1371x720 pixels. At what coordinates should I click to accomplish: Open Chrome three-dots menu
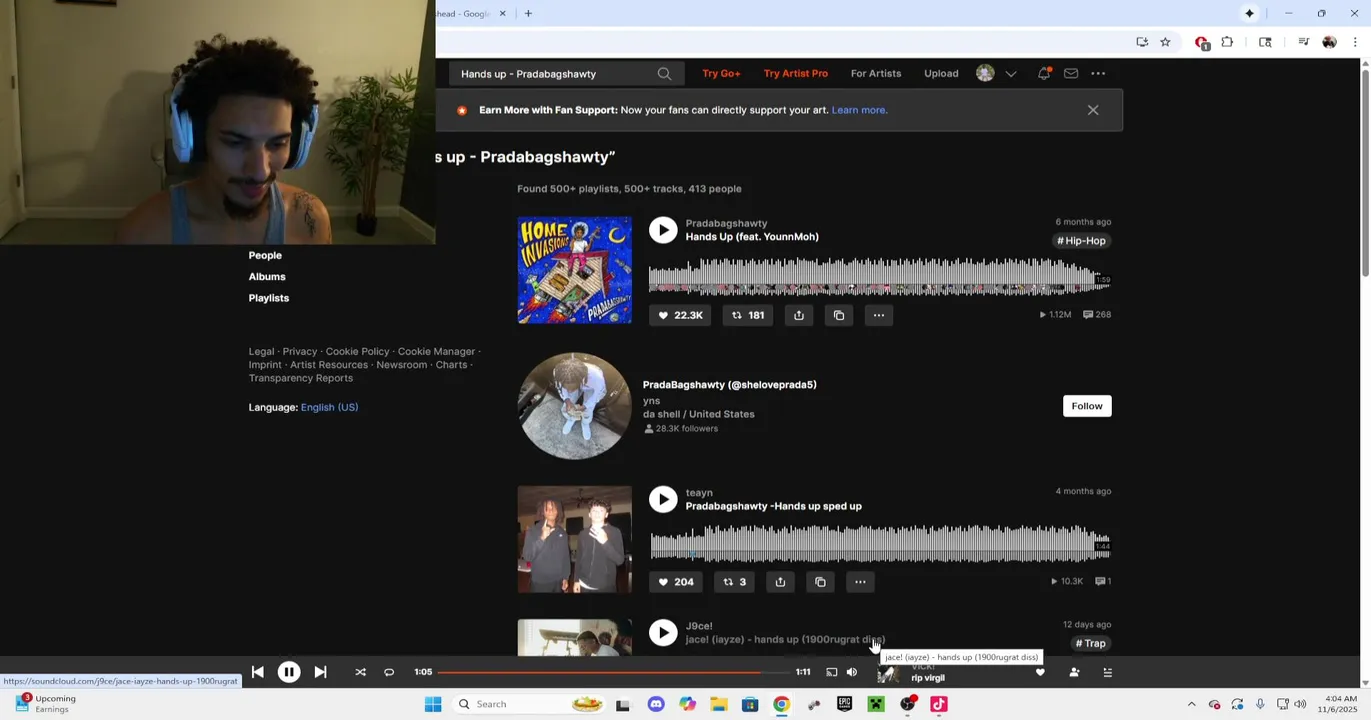1355,42
